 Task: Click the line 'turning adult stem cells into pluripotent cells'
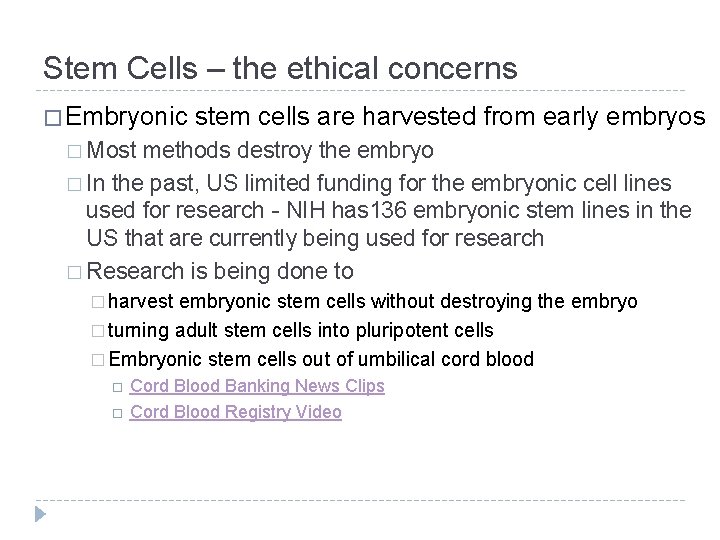(300, 330)
